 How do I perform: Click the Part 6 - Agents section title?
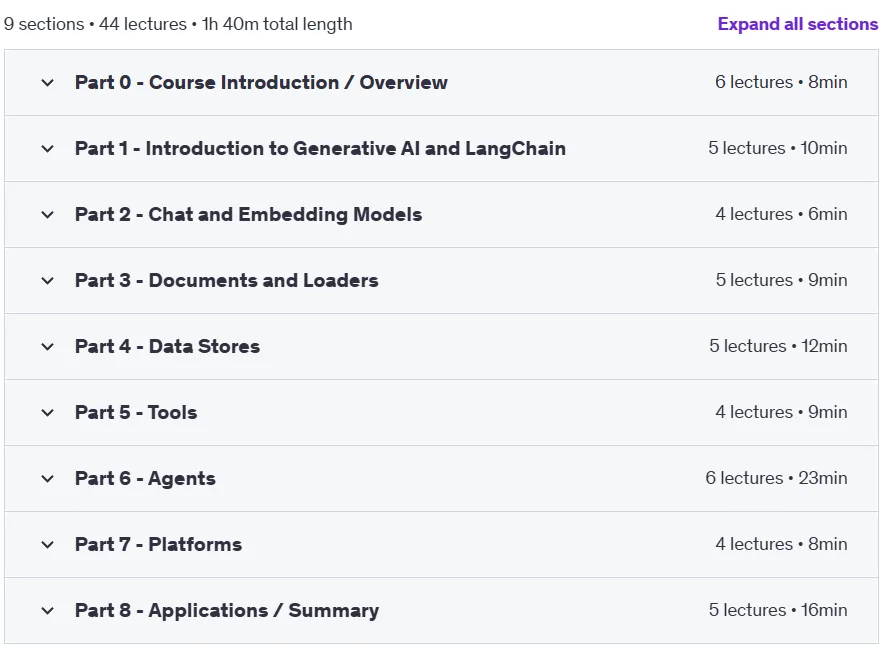145,478
